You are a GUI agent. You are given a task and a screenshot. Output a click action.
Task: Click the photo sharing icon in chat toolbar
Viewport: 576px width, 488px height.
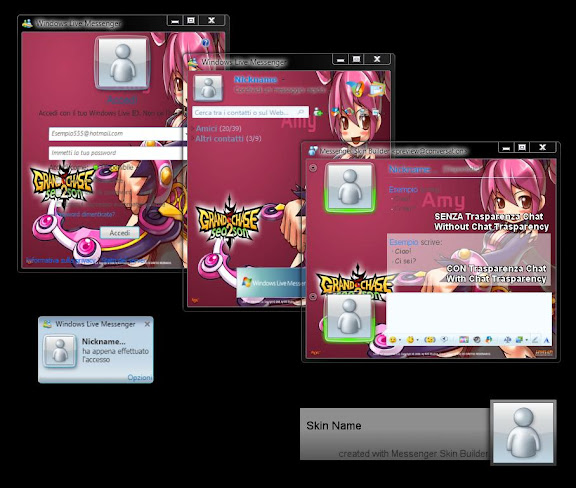pos(464,340)
